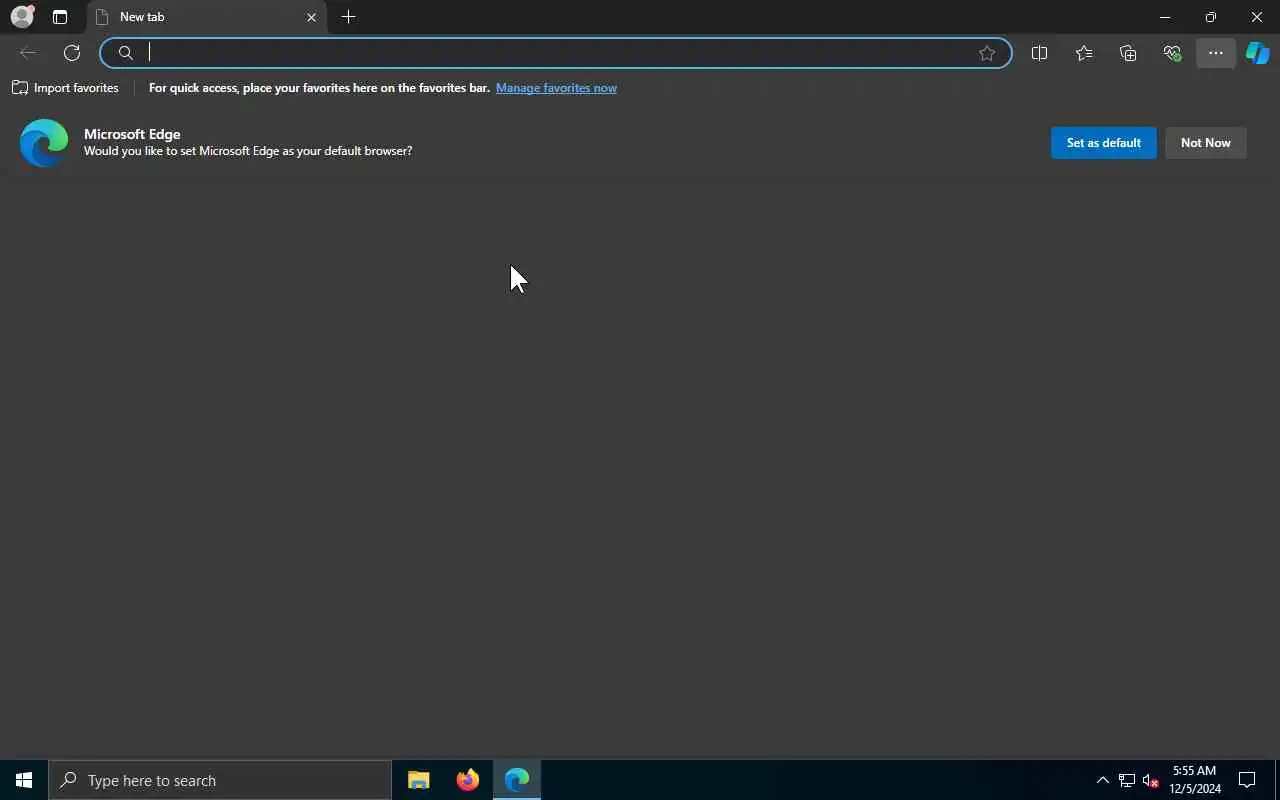Add a new tab with plus icon

[348, 17]
